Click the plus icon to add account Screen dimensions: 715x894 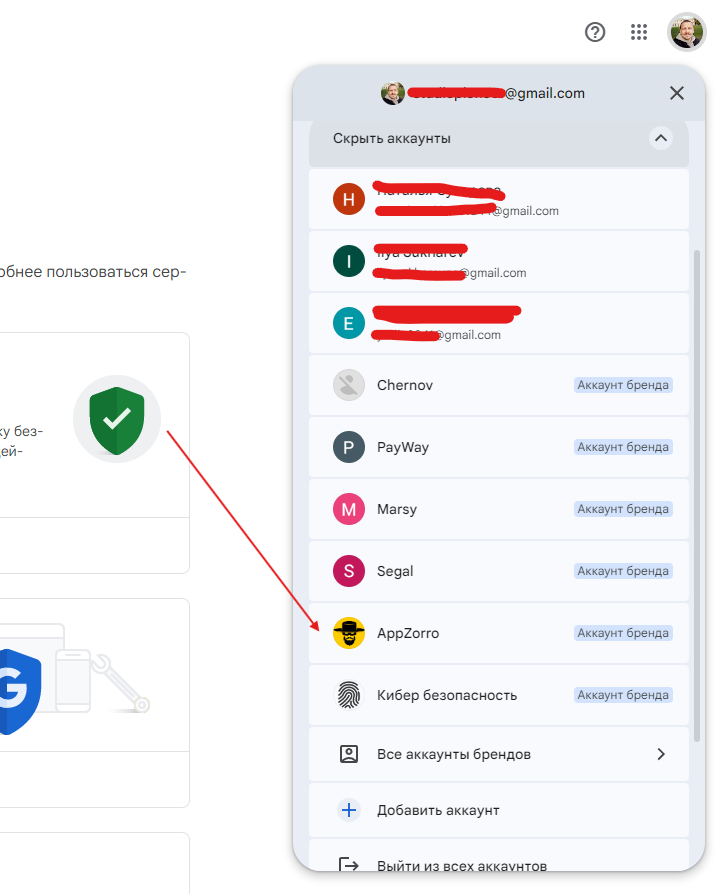[x=349, y=810]
